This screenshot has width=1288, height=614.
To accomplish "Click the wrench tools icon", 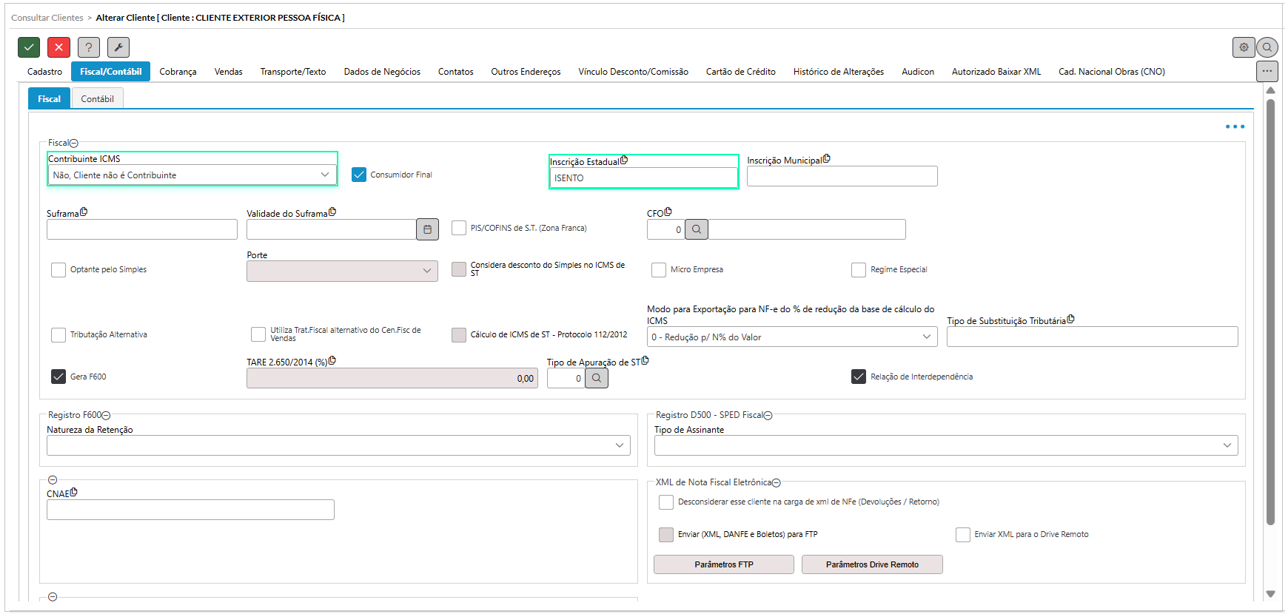I will tap(119, 47).
